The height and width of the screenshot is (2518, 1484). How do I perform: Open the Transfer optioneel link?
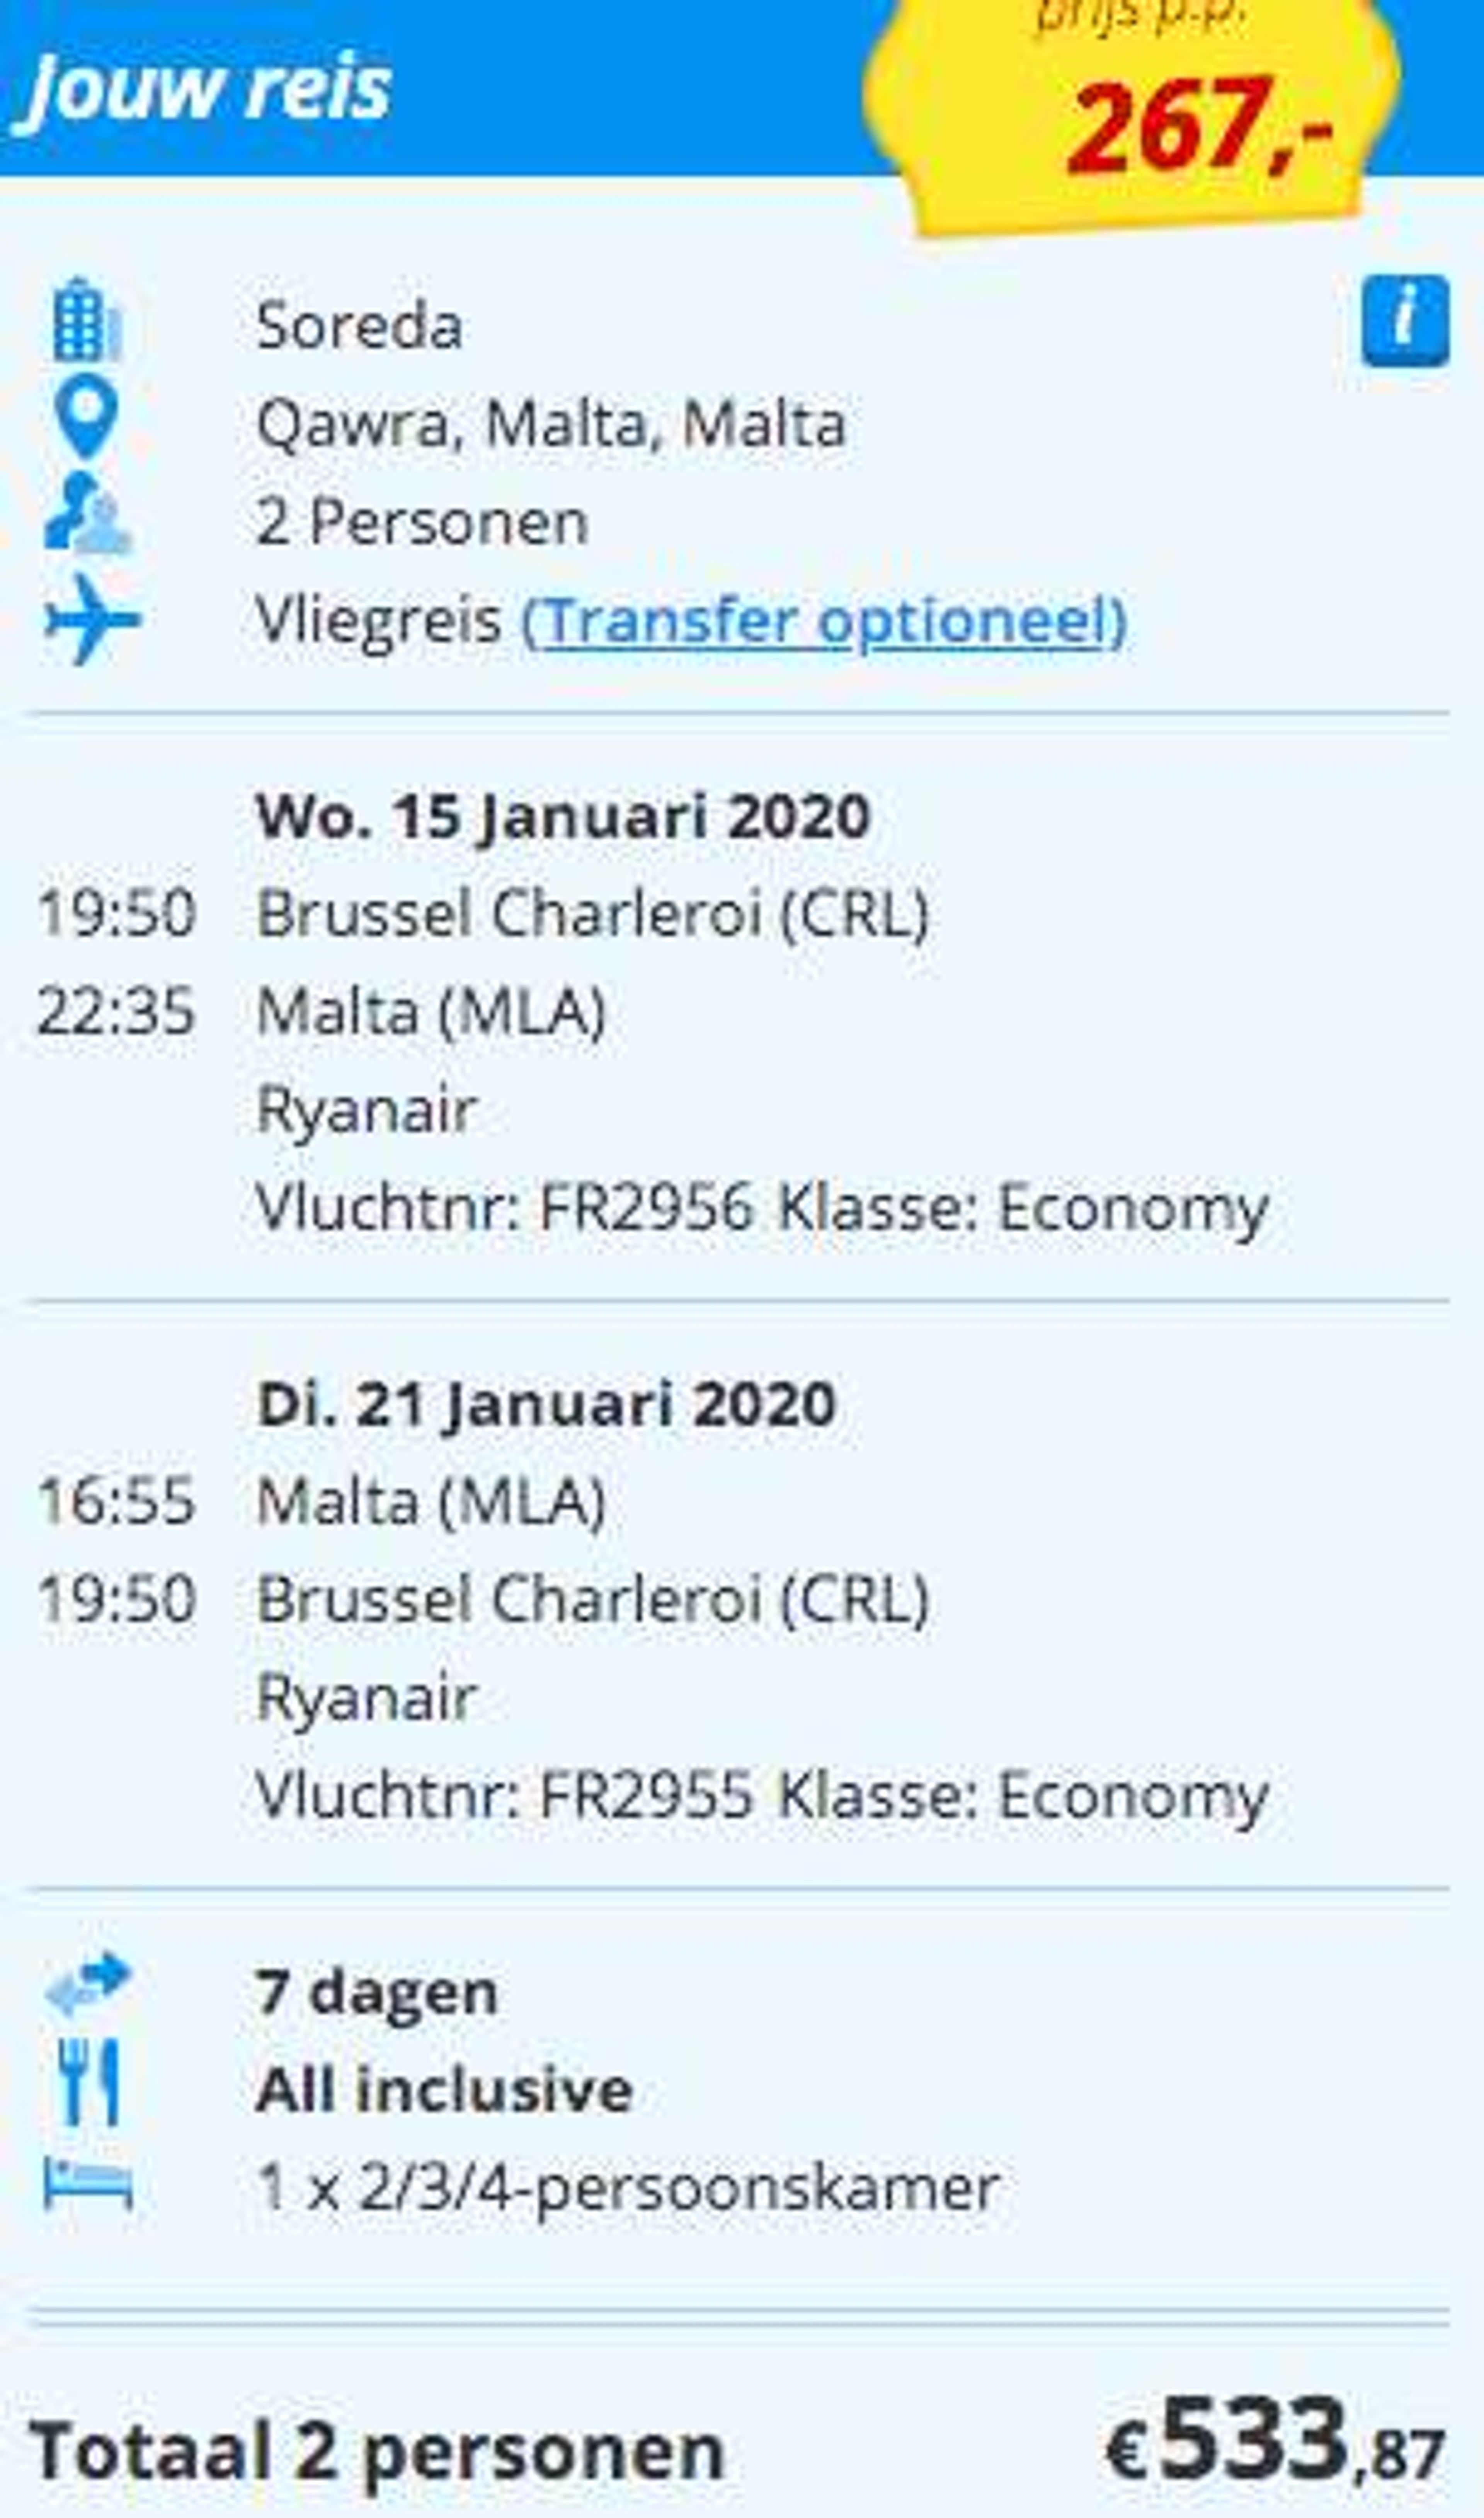coord(824,621)
